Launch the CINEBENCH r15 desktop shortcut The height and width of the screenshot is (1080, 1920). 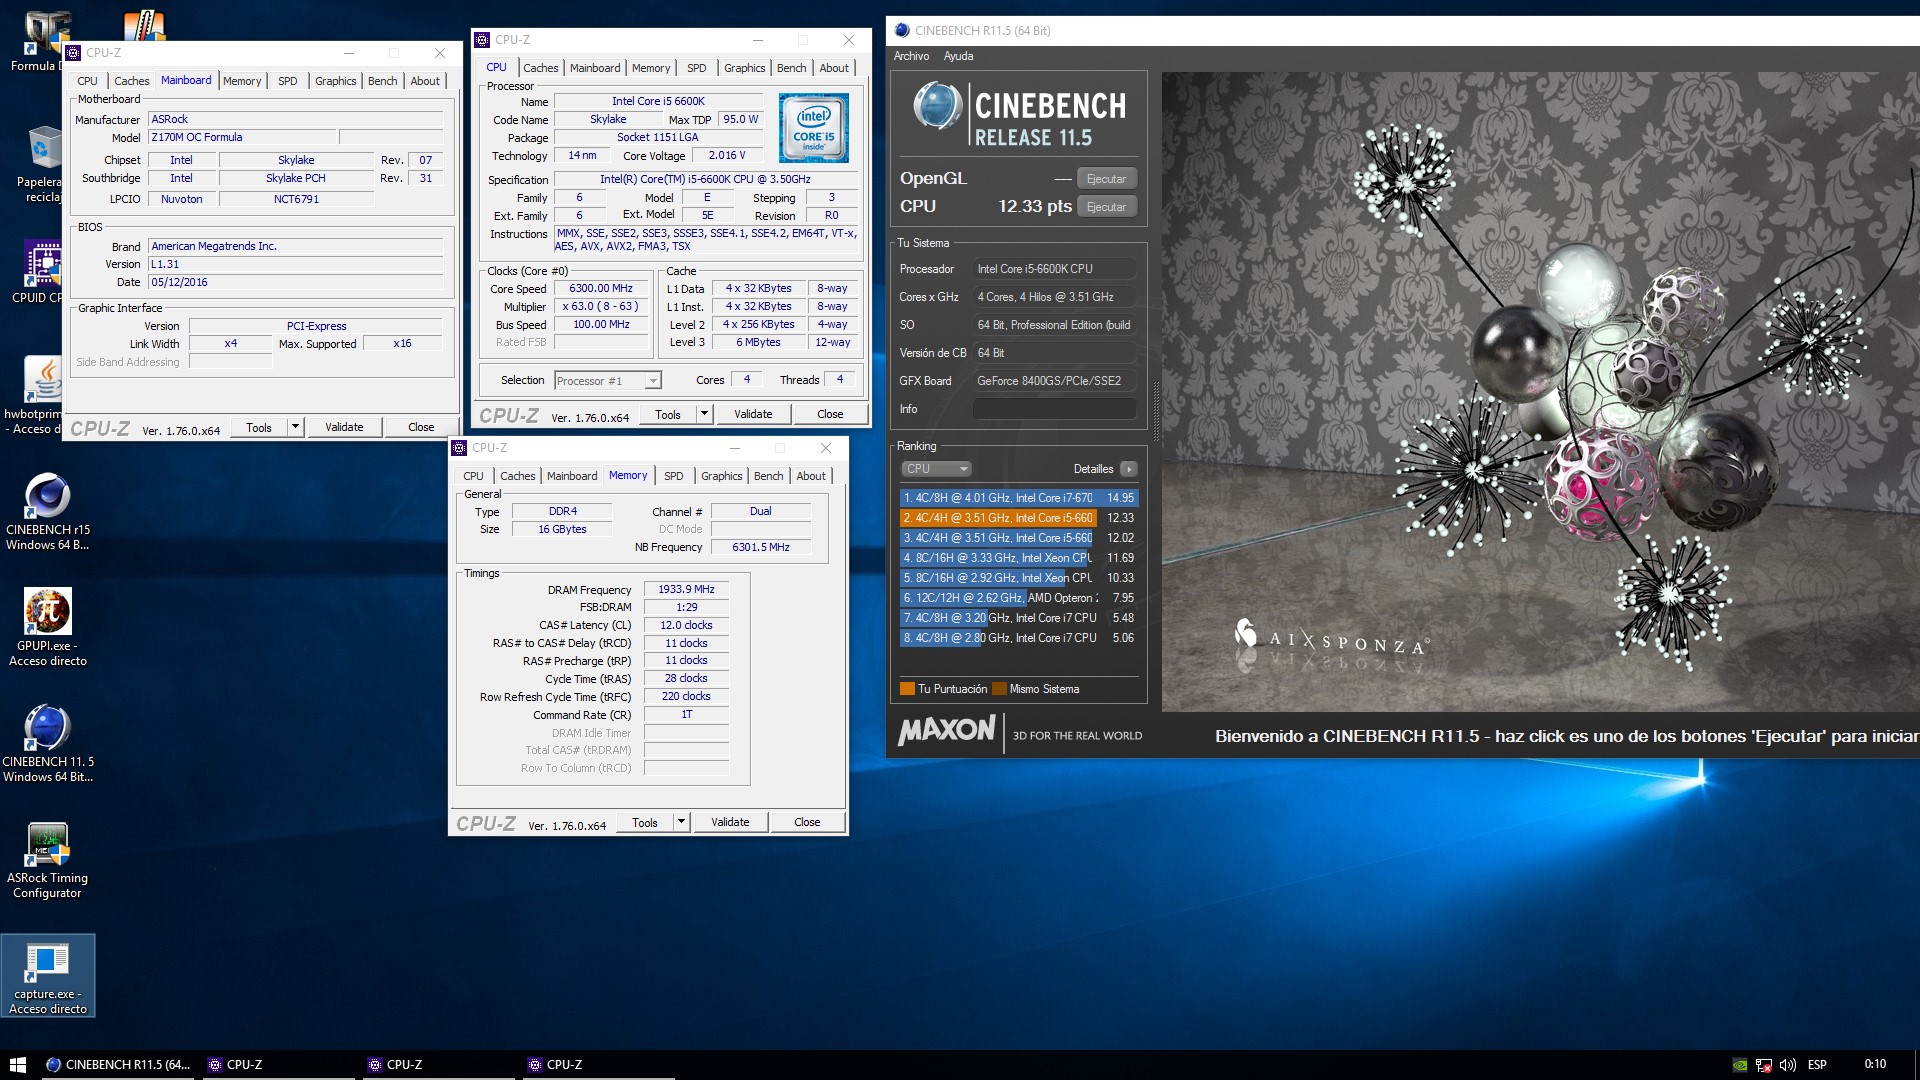tap(47, 512)
